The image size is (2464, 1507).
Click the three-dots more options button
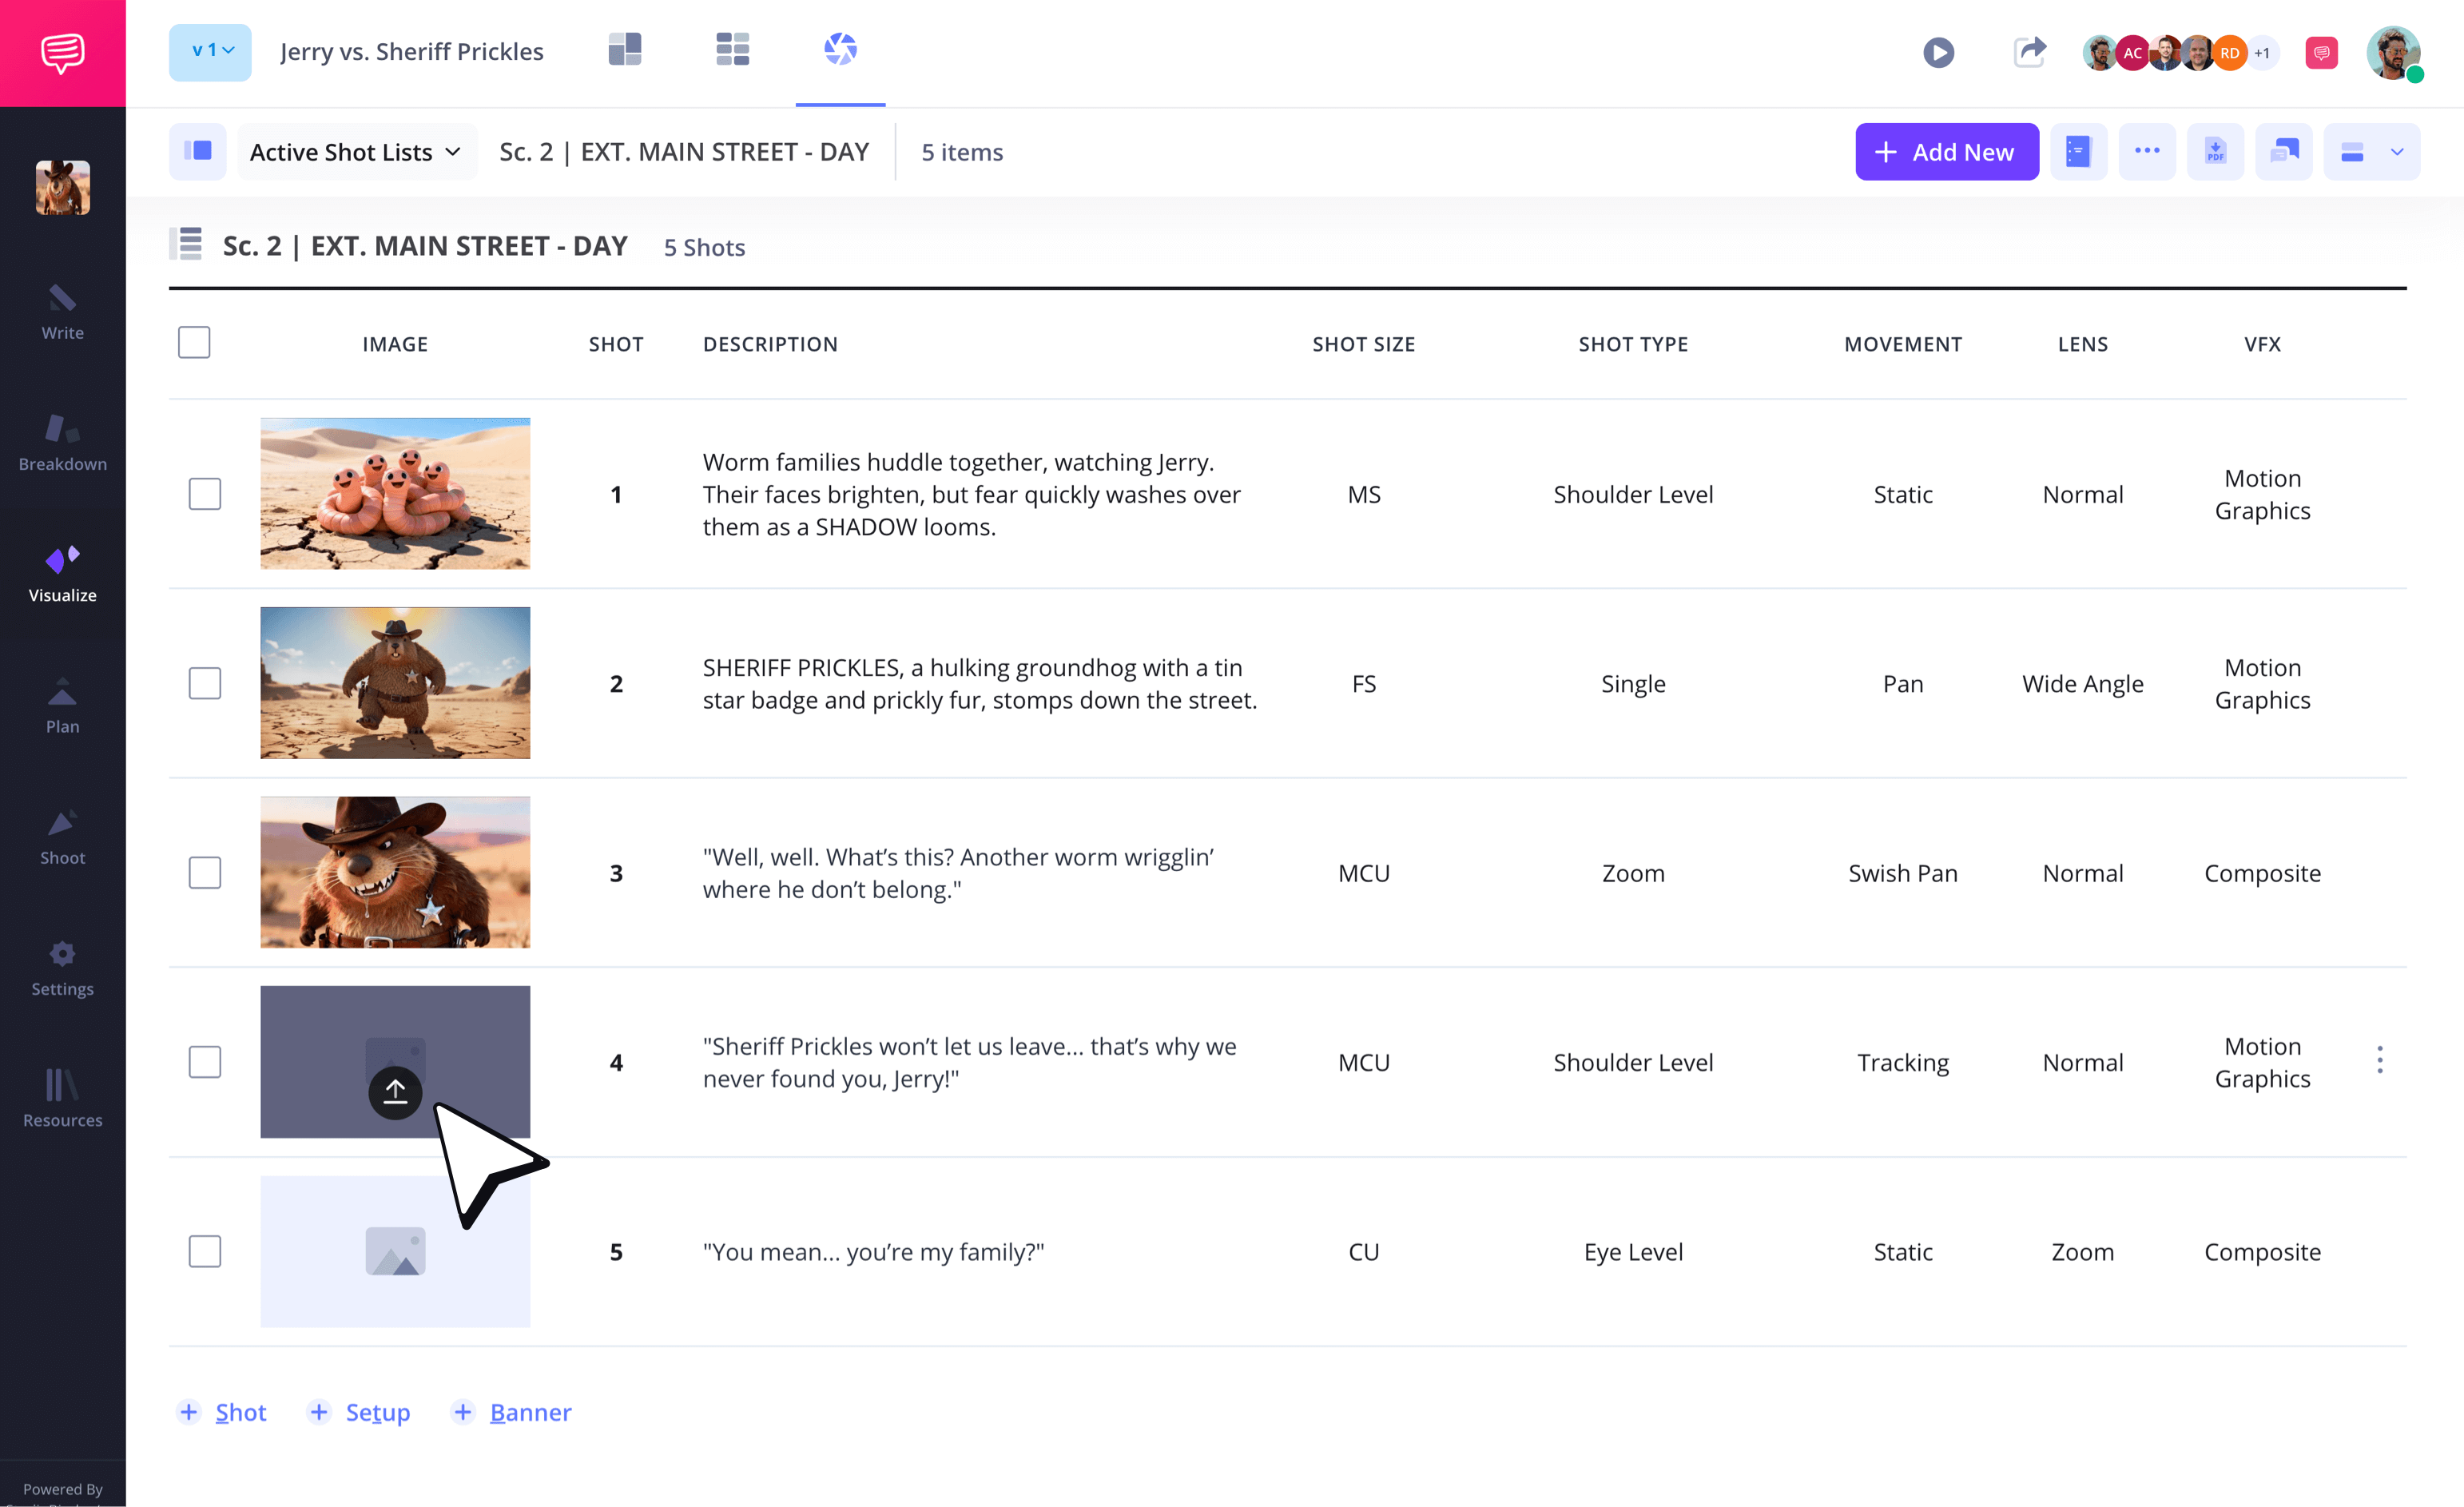click(x=2146, y=152)
